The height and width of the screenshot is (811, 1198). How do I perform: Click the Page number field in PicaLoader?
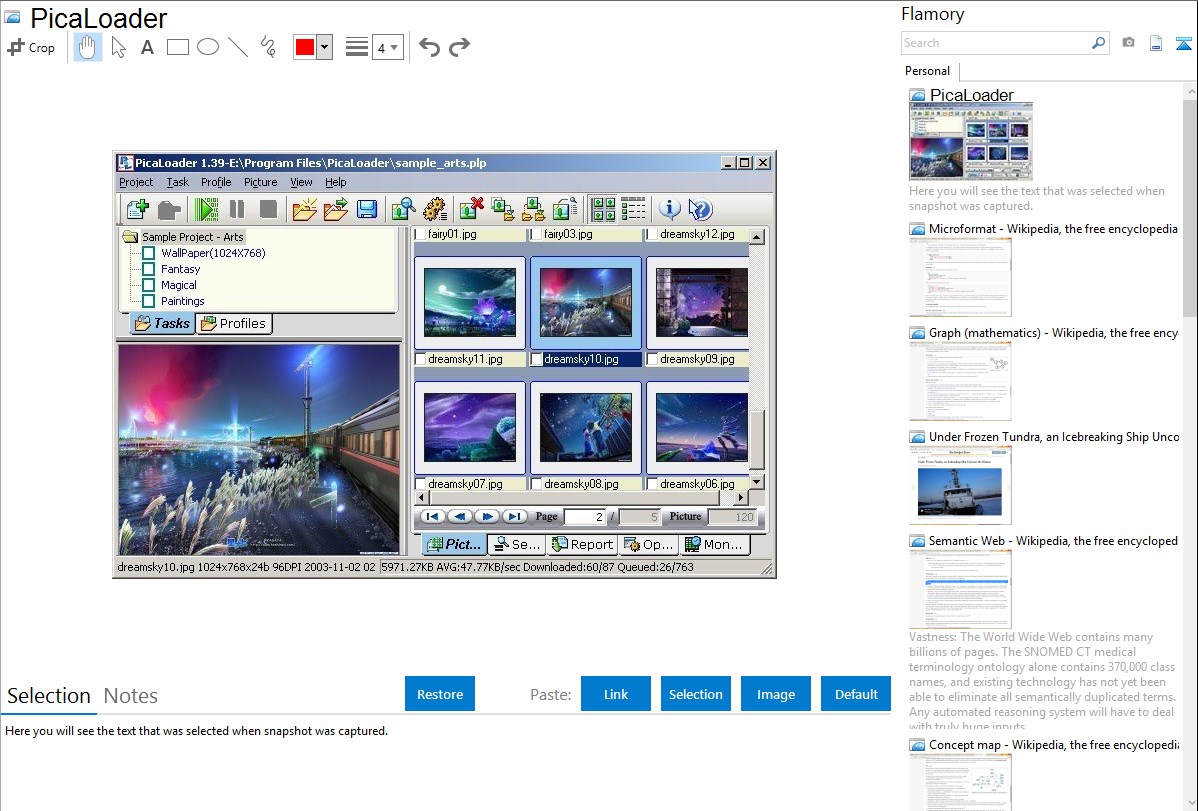point(584,517)
